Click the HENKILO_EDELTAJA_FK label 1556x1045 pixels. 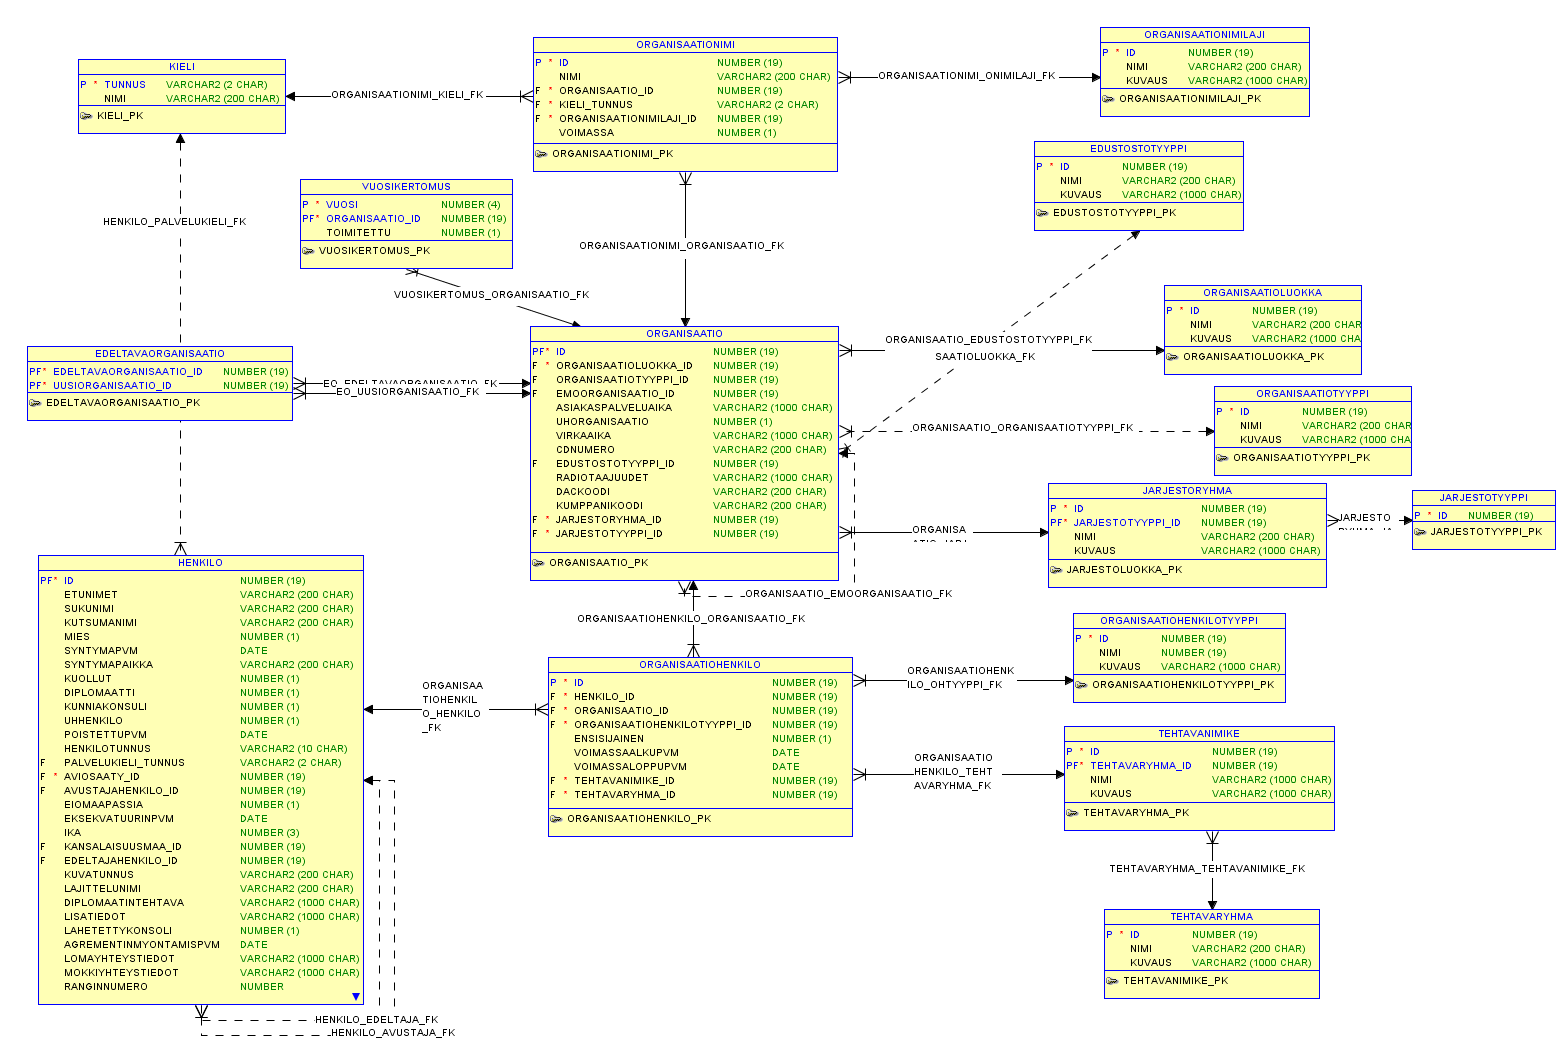pyautogui.click(x=376, y=1020)
